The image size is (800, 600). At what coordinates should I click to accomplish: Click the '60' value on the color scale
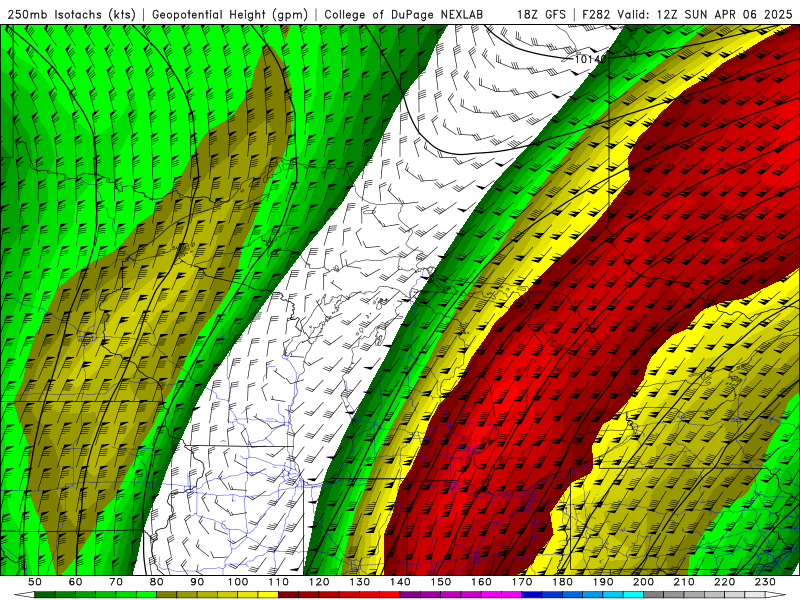[x=75, y=582]
